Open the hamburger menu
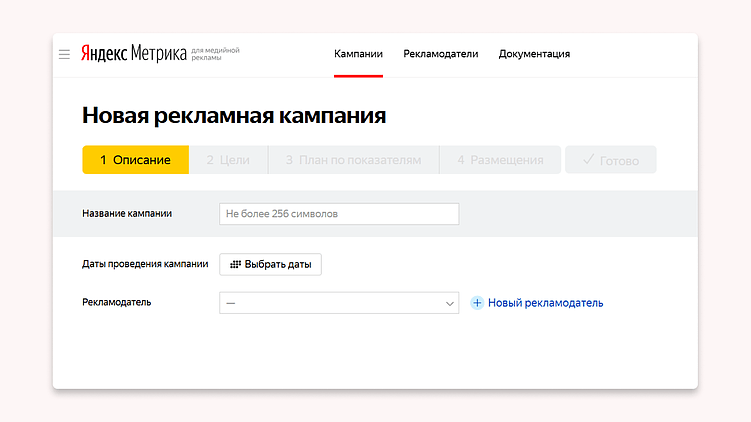751x422 pixels. click(x=64, y=54)
